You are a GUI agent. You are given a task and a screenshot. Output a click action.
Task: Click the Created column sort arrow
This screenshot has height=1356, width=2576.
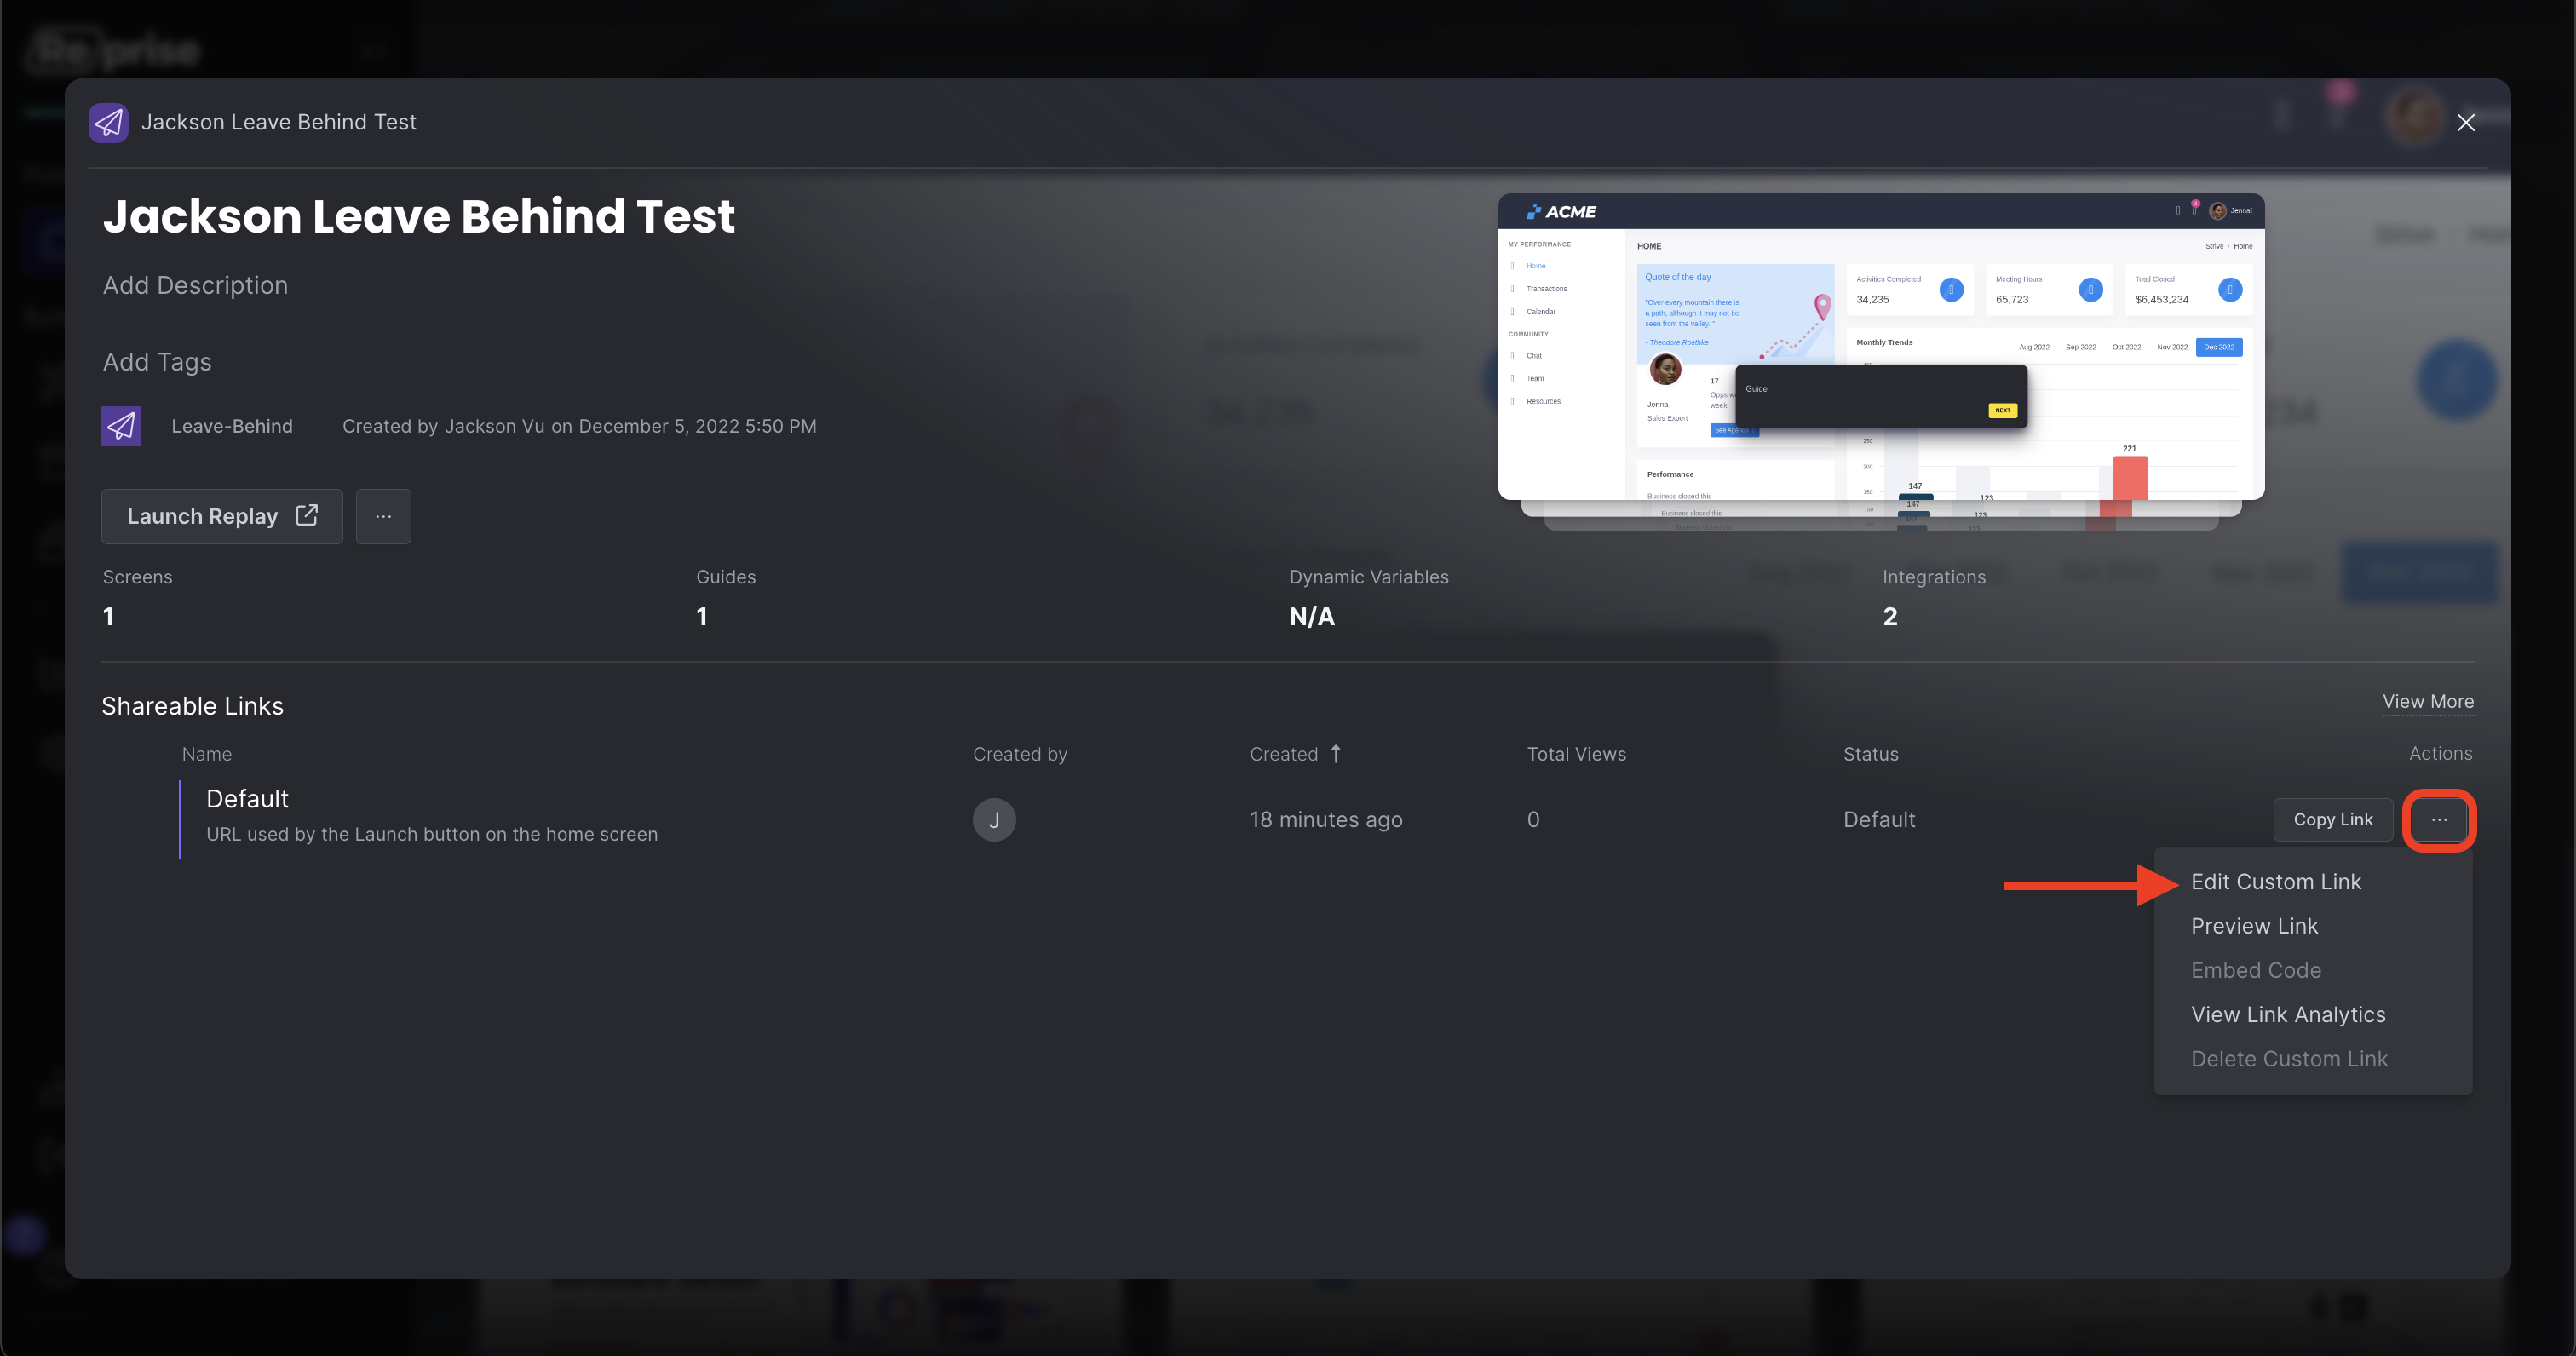pos(1335,754)
